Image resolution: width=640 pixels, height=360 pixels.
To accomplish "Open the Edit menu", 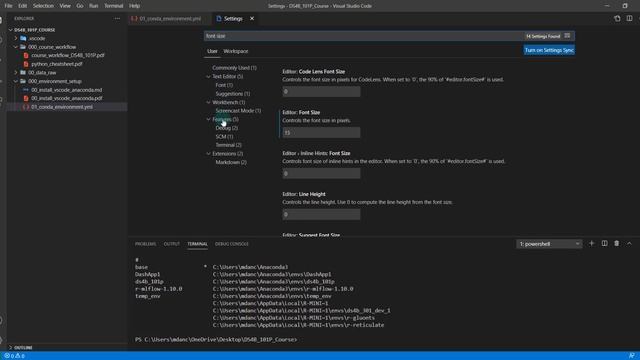I will tap(22, 6).
